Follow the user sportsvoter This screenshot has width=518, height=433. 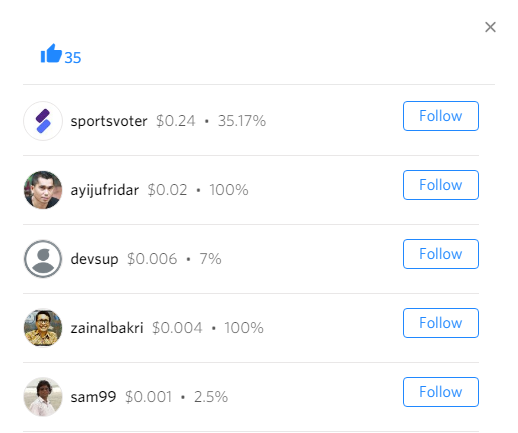[x=441, y=116]
